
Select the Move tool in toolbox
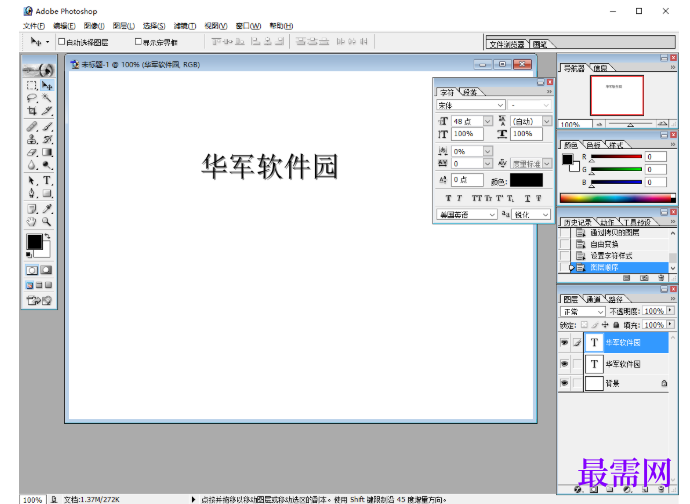[x=47, y=85]
